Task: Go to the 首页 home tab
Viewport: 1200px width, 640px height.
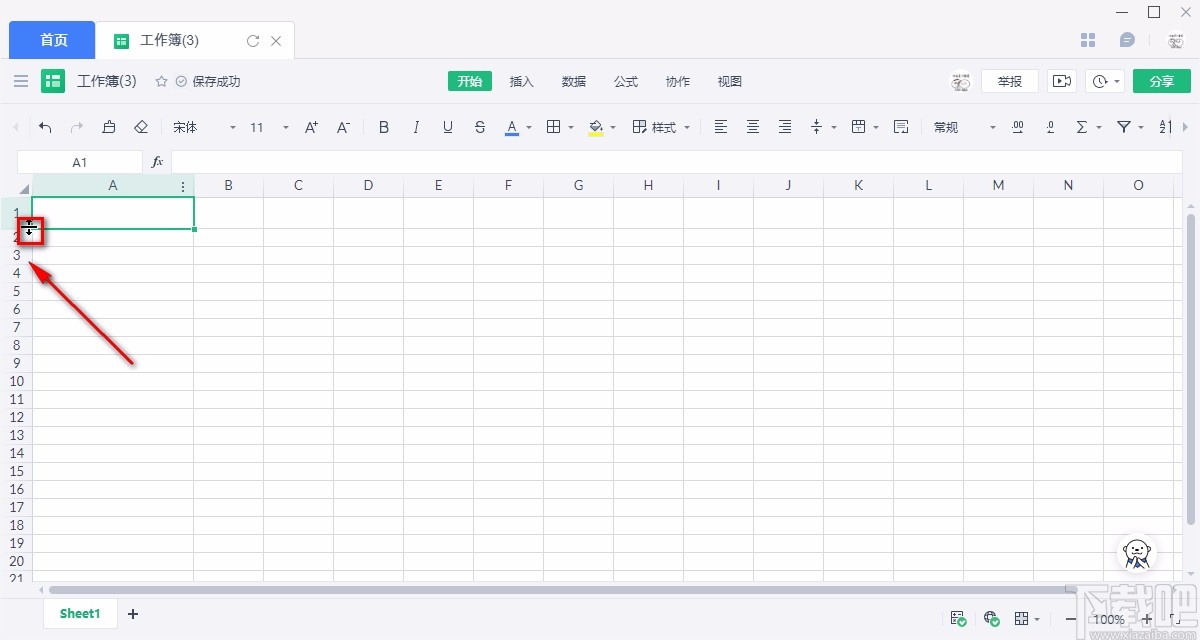Action: coord(53,40)
